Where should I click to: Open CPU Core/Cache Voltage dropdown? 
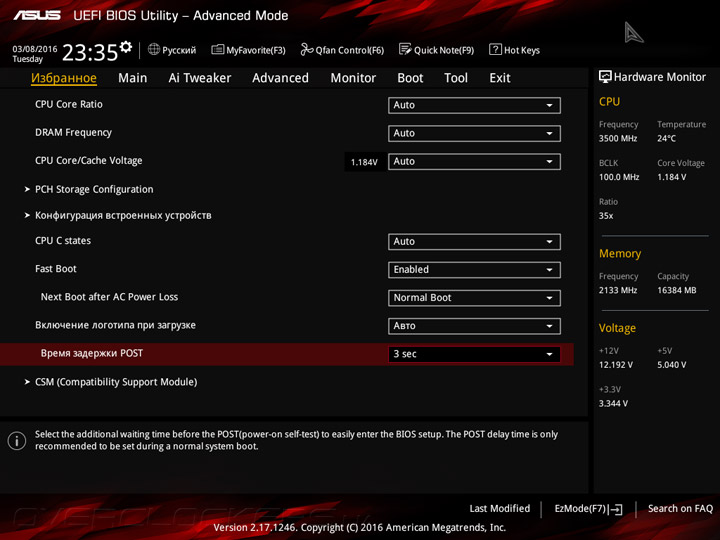(474, 162)
